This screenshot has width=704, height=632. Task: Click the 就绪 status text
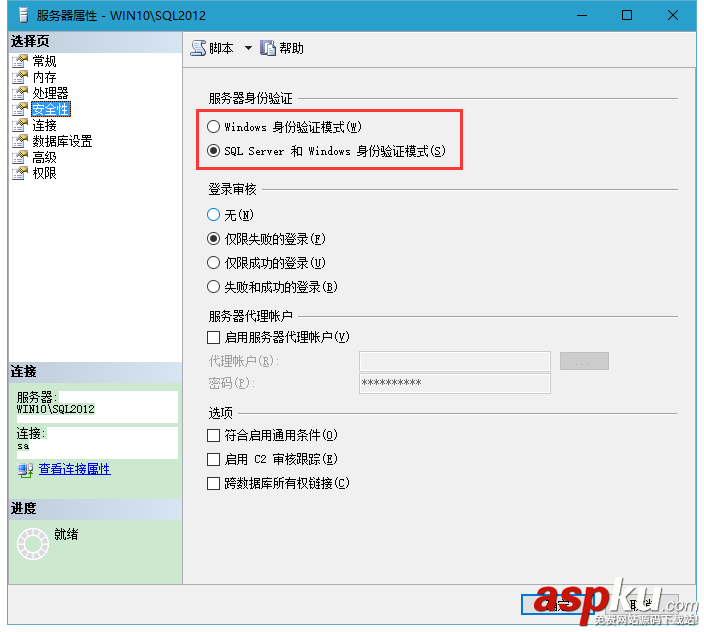point(66,534)
